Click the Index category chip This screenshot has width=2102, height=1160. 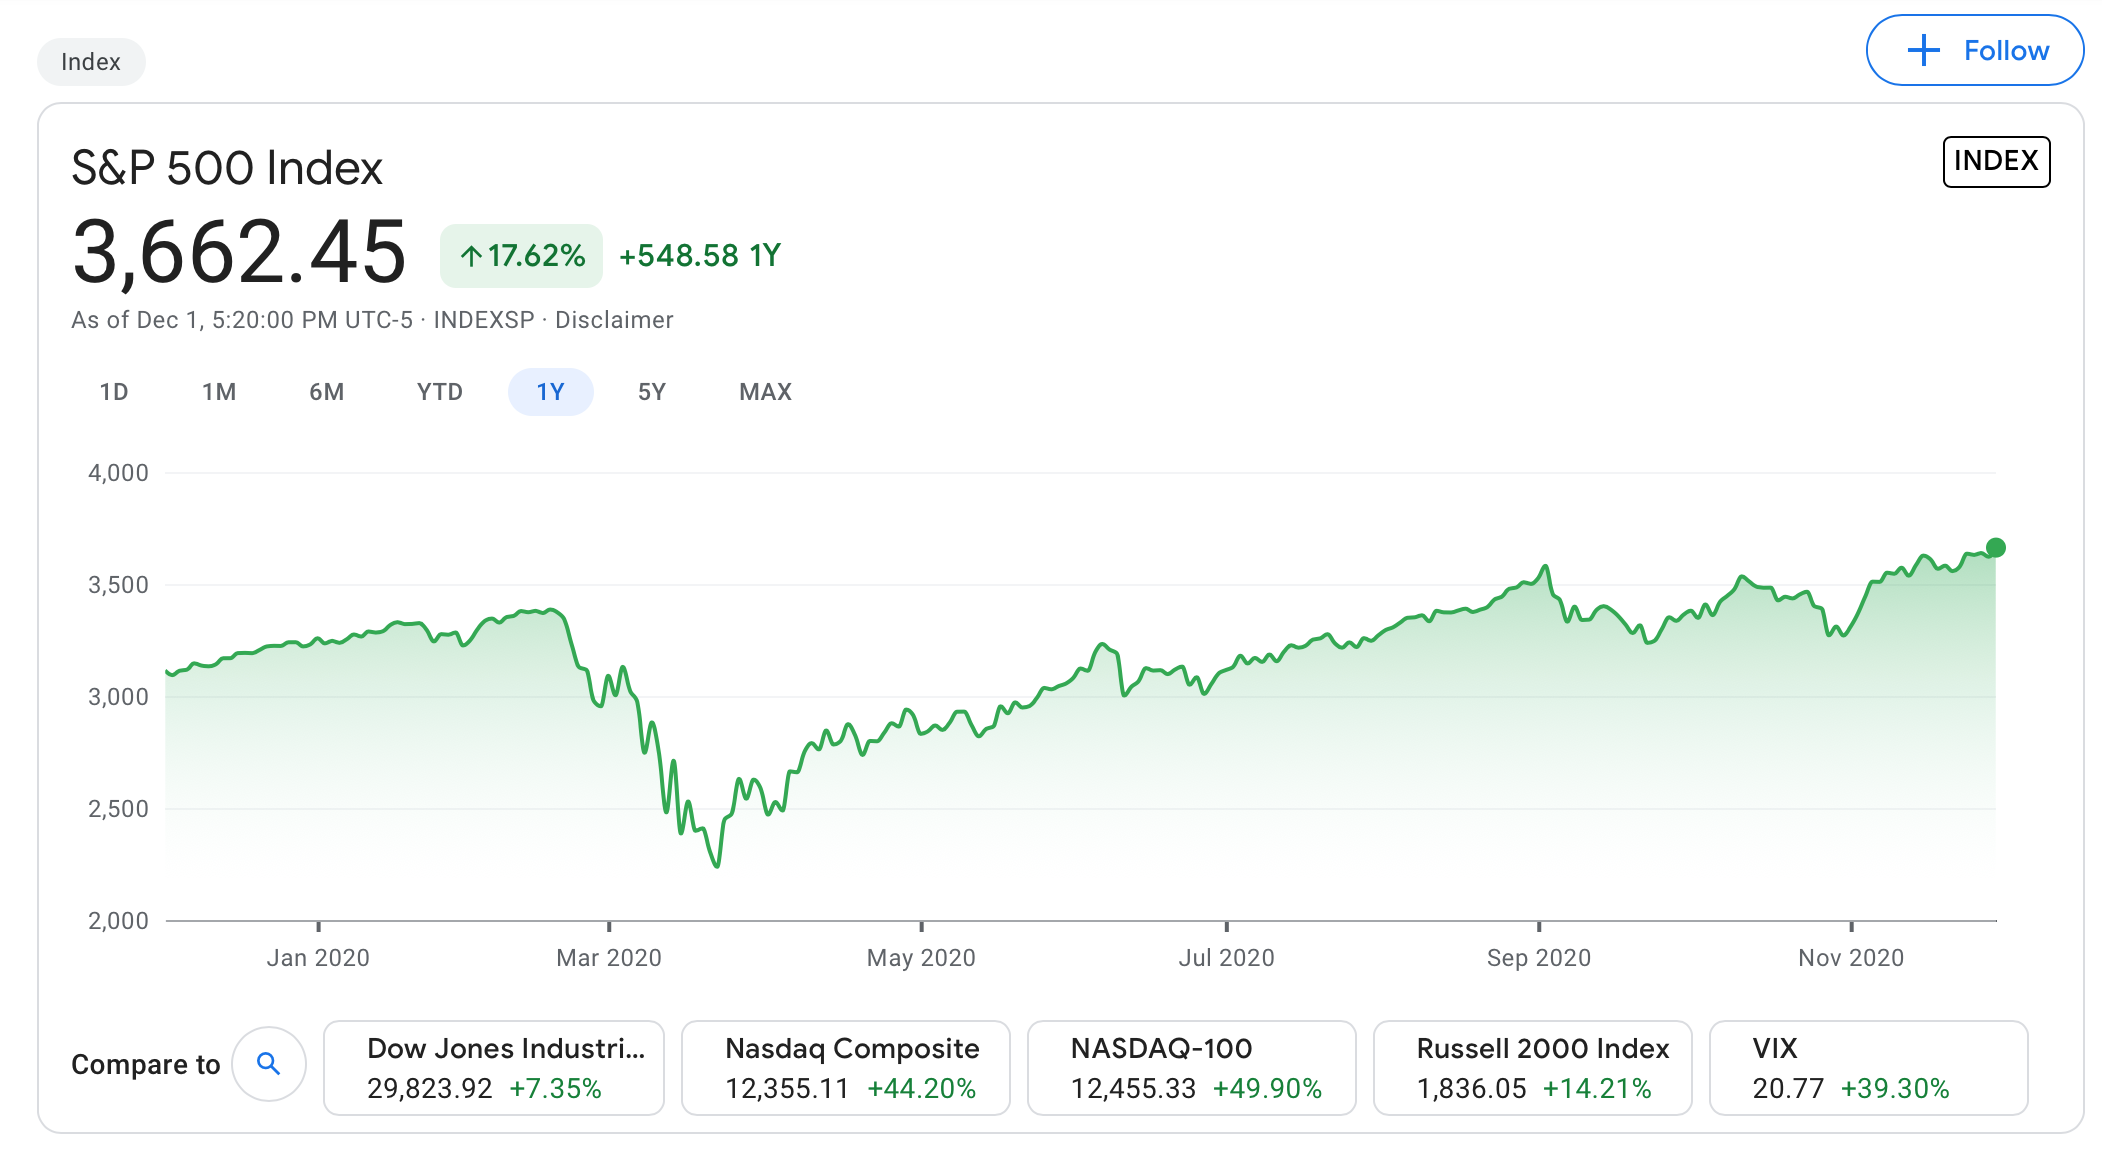coord(91,62)
